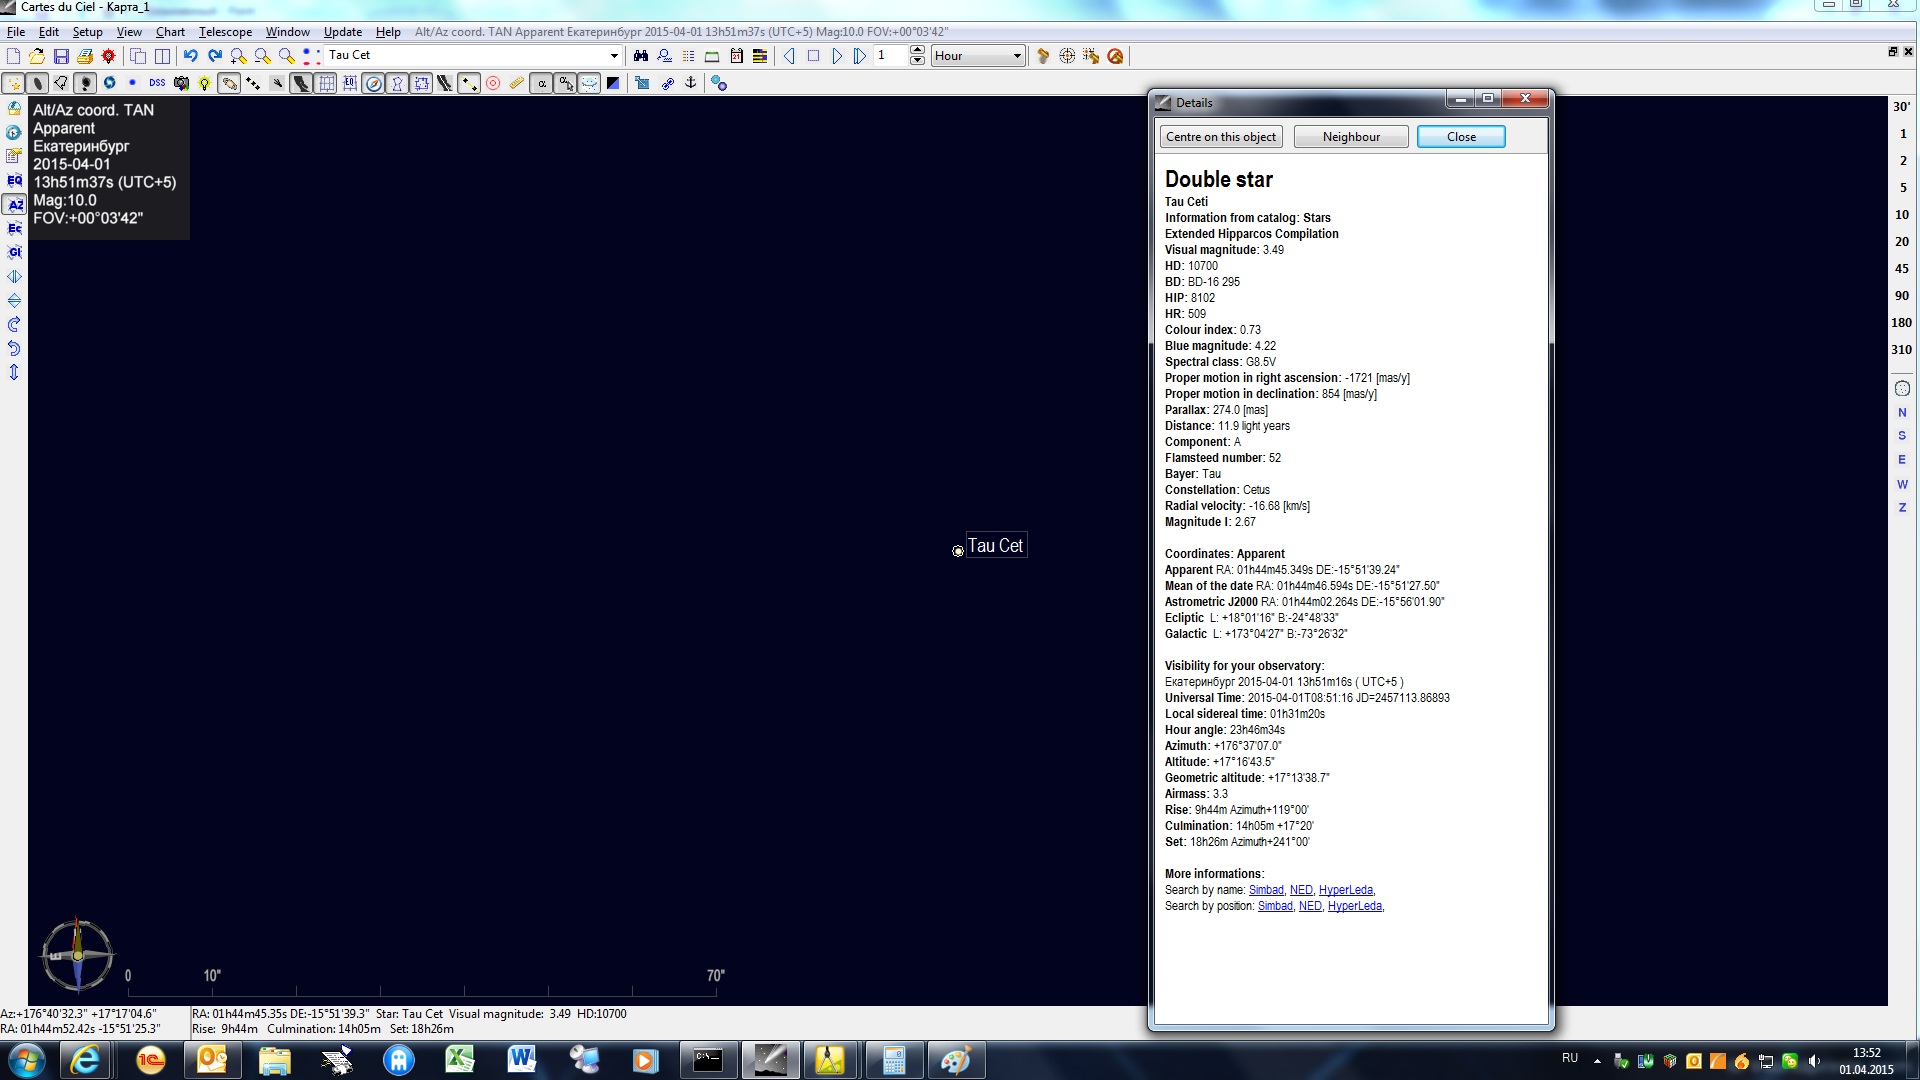Image resolution: width=1920 pixels, height=1080 pixels.
Task: Step time forward with the right arrow
Action: point(837,56)
